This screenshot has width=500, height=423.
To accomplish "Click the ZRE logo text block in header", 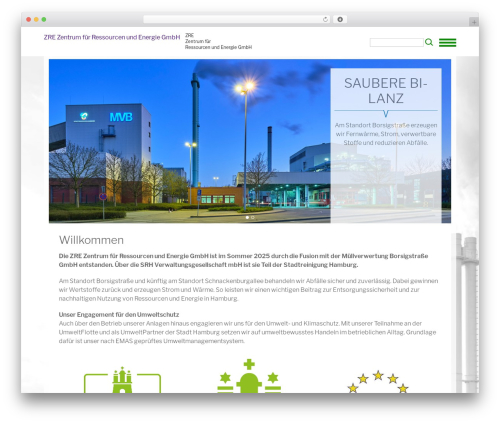I will (x=218, y=41).
